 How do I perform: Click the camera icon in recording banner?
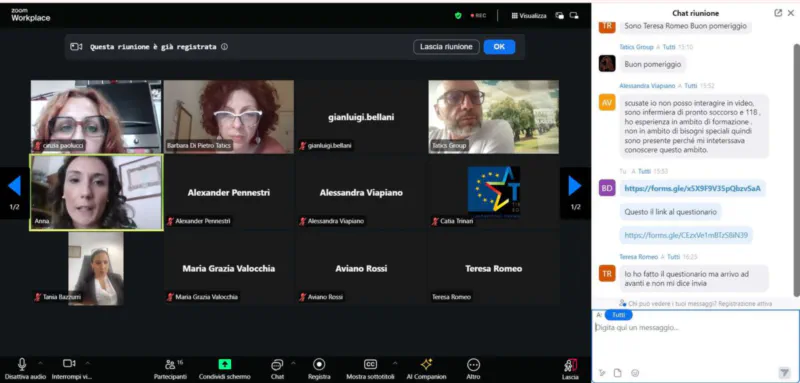(76, 47)
